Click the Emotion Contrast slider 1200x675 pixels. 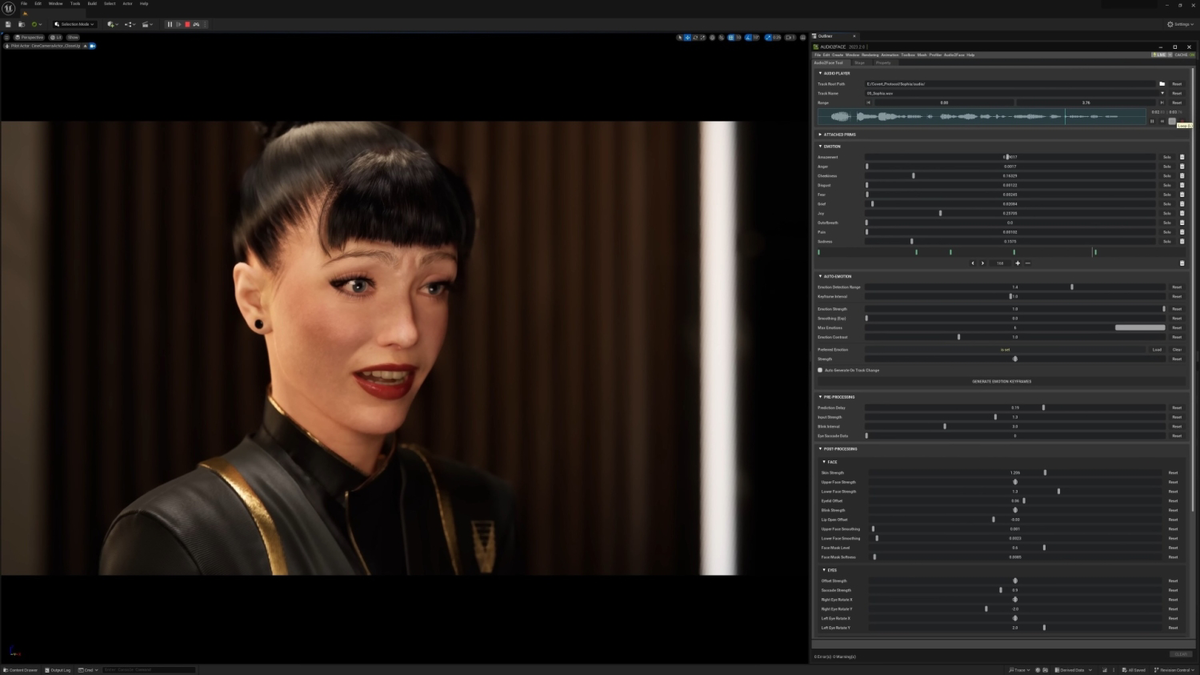pos(1015,337)
